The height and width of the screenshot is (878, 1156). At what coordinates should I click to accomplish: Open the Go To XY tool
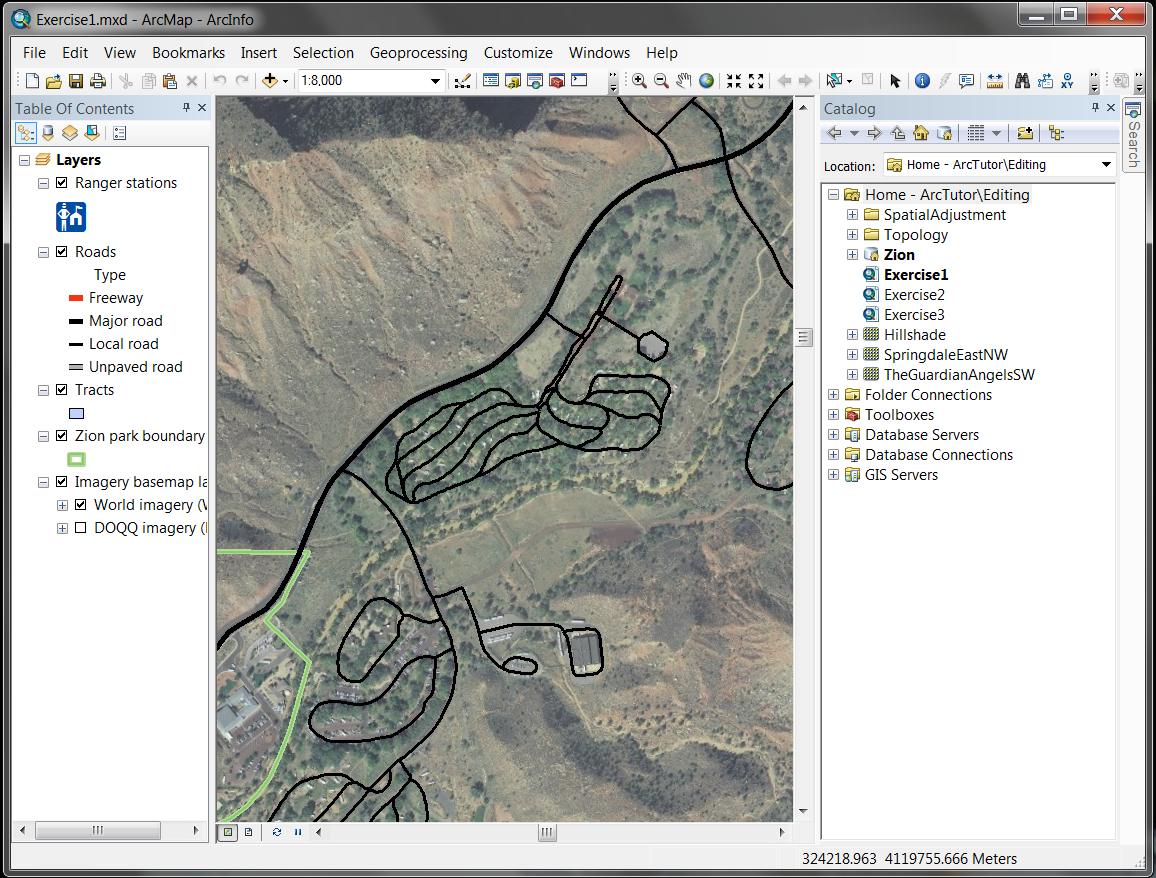(x=1067, y=81)
